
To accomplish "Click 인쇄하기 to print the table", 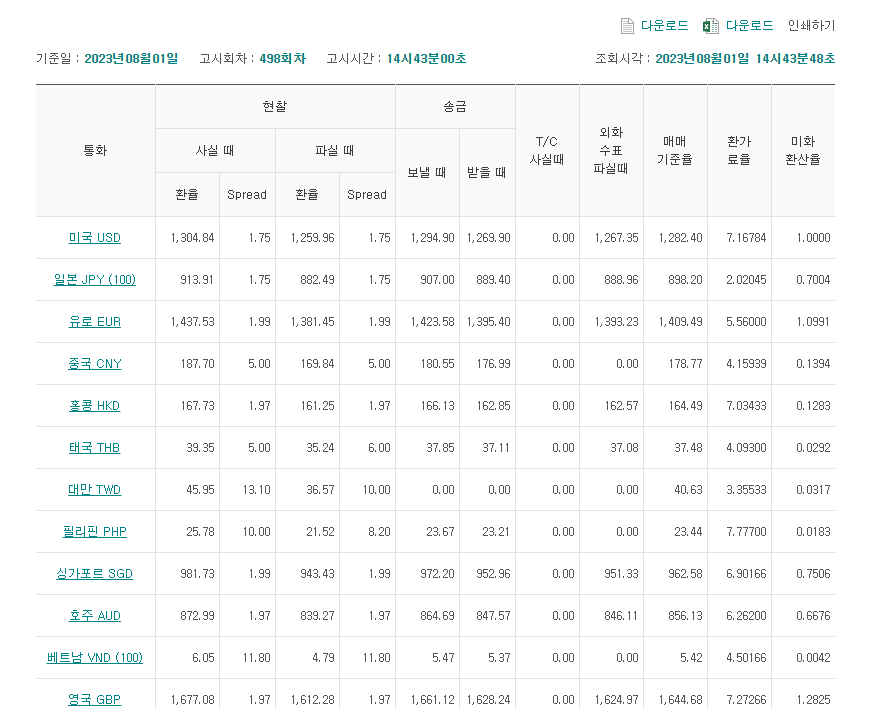I will [x=811, y=26].
